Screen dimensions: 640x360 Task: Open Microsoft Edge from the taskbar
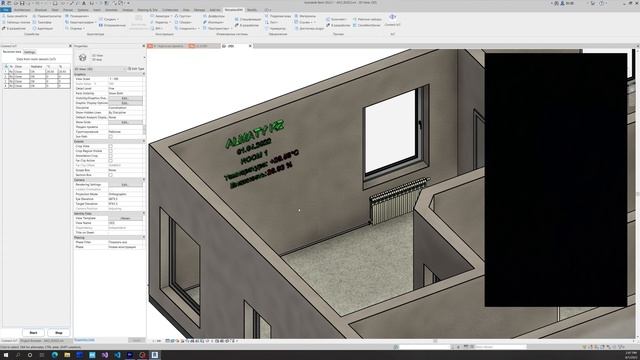point(55,355)
